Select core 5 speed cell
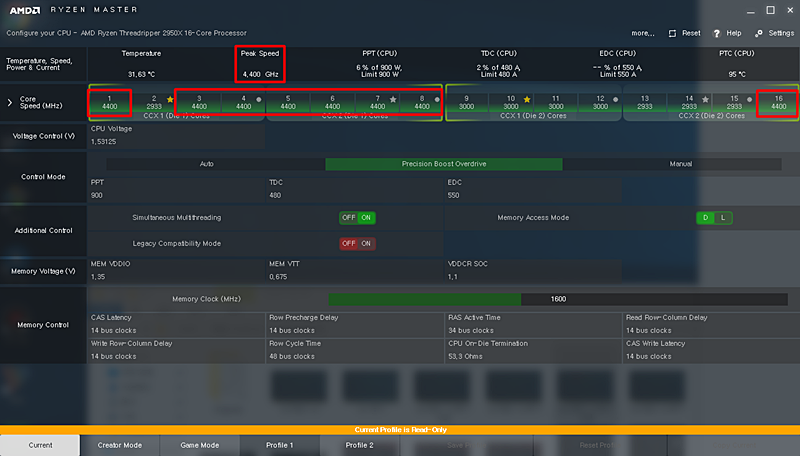800x456 pixels. point(288,103)
